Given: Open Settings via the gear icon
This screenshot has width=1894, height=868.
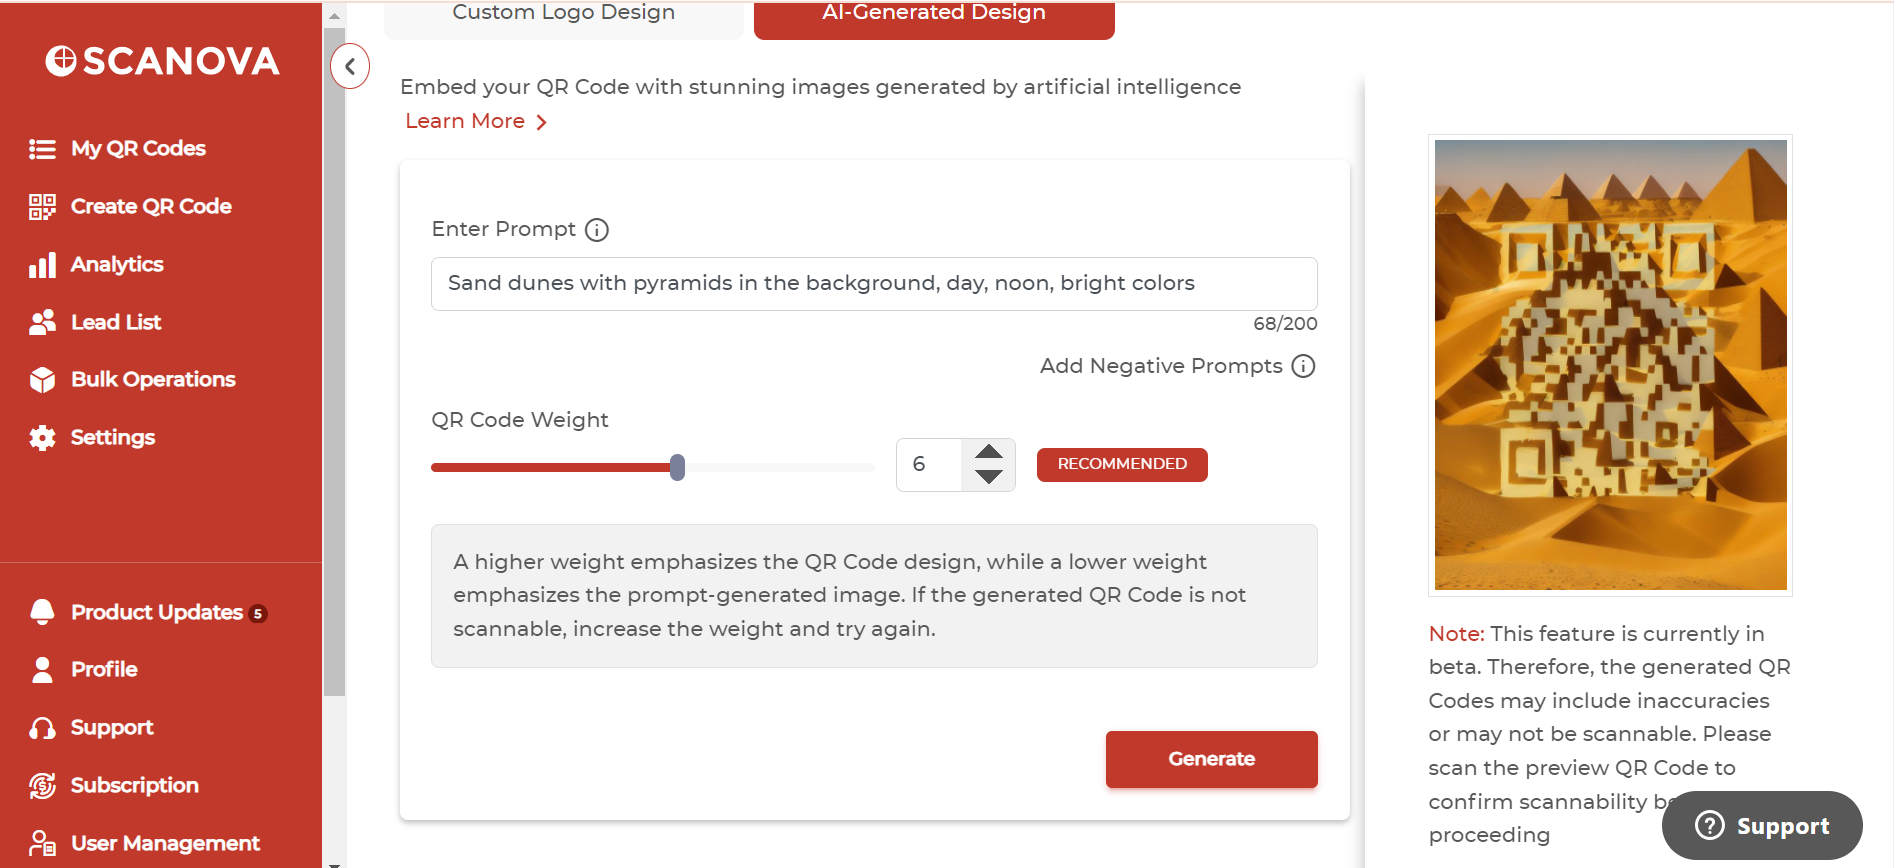Looking at the screenshot, I should point(42,438).
